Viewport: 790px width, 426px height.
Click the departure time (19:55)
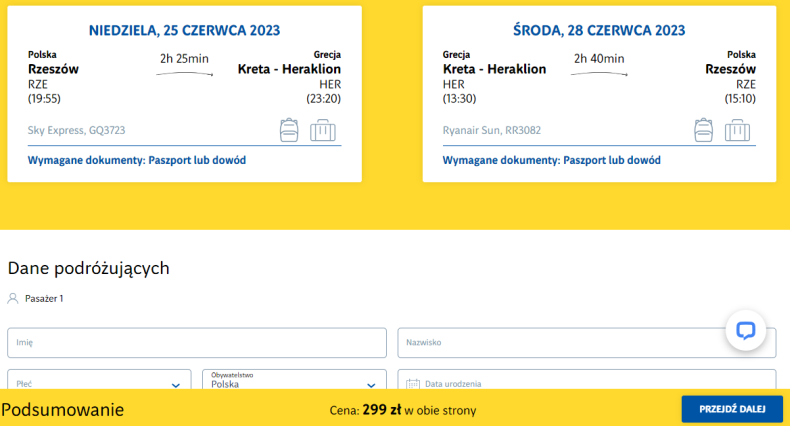(x=44, y=99)
